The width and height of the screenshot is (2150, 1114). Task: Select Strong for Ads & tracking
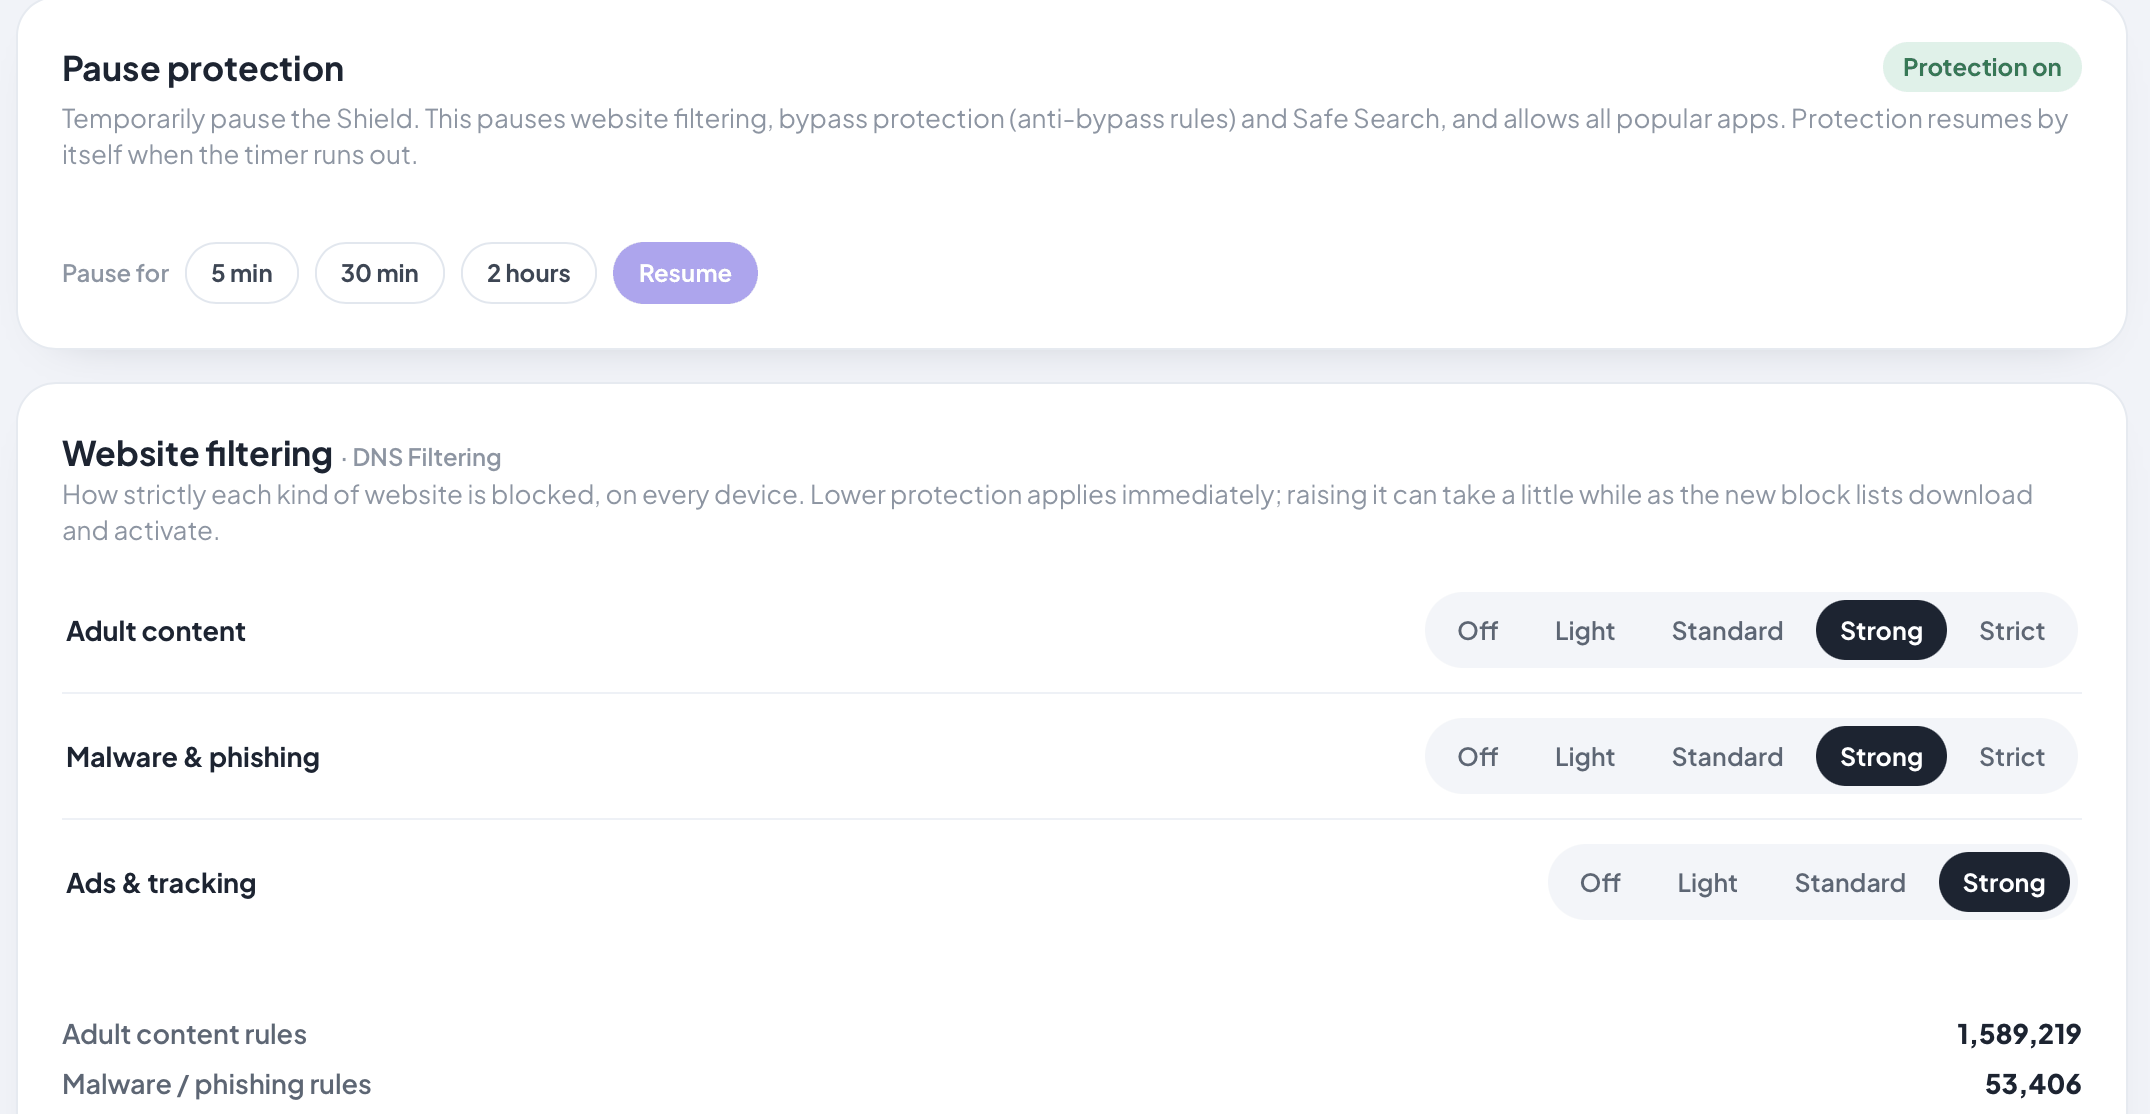2004,882
